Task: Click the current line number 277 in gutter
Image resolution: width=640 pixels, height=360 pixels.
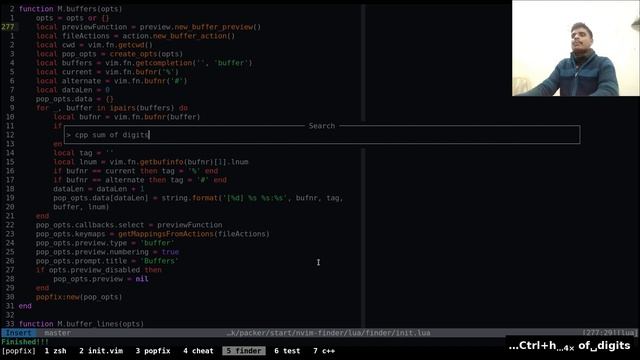Action: 8,27
